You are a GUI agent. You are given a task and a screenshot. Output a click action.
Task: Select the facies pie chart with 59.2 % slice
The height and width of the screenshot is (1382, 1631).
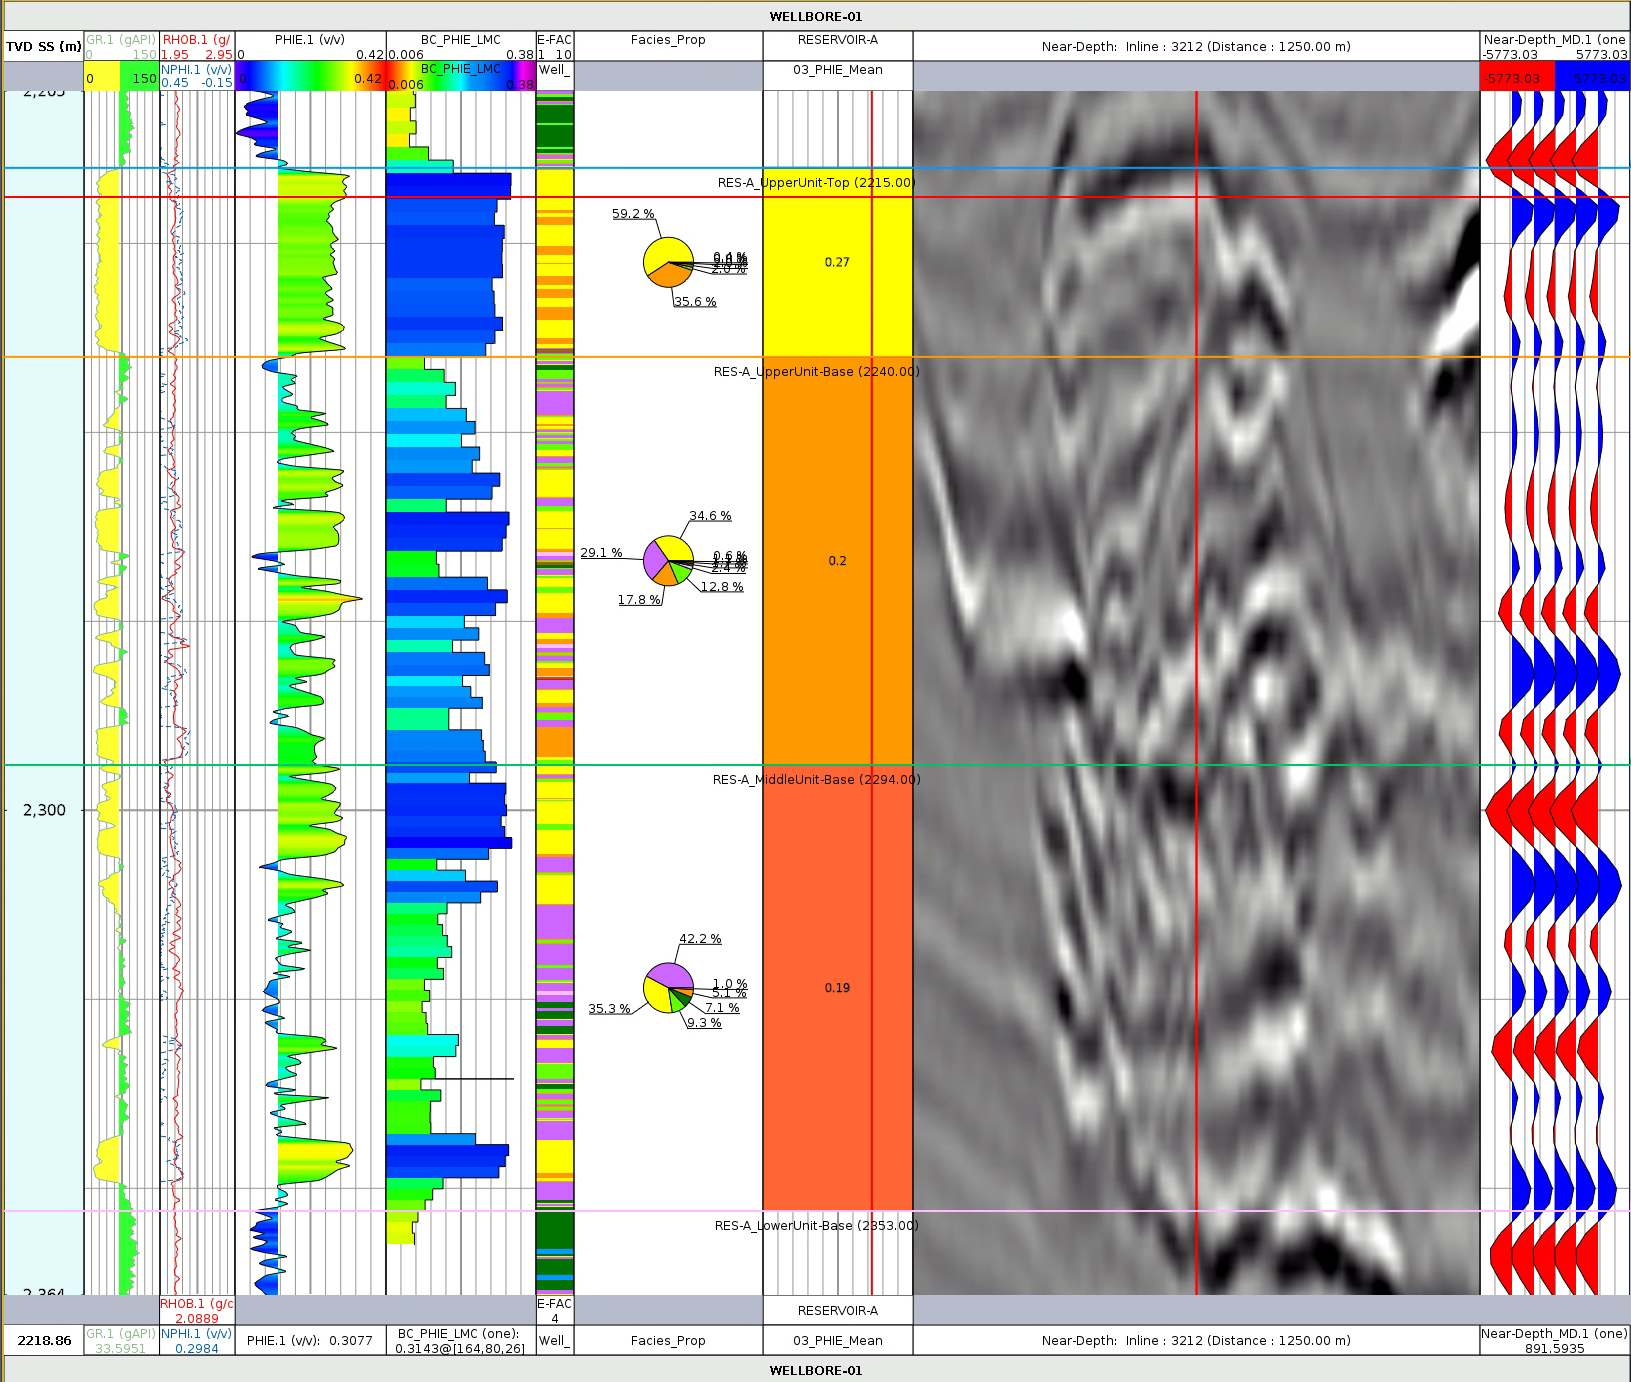pos(668,263)
